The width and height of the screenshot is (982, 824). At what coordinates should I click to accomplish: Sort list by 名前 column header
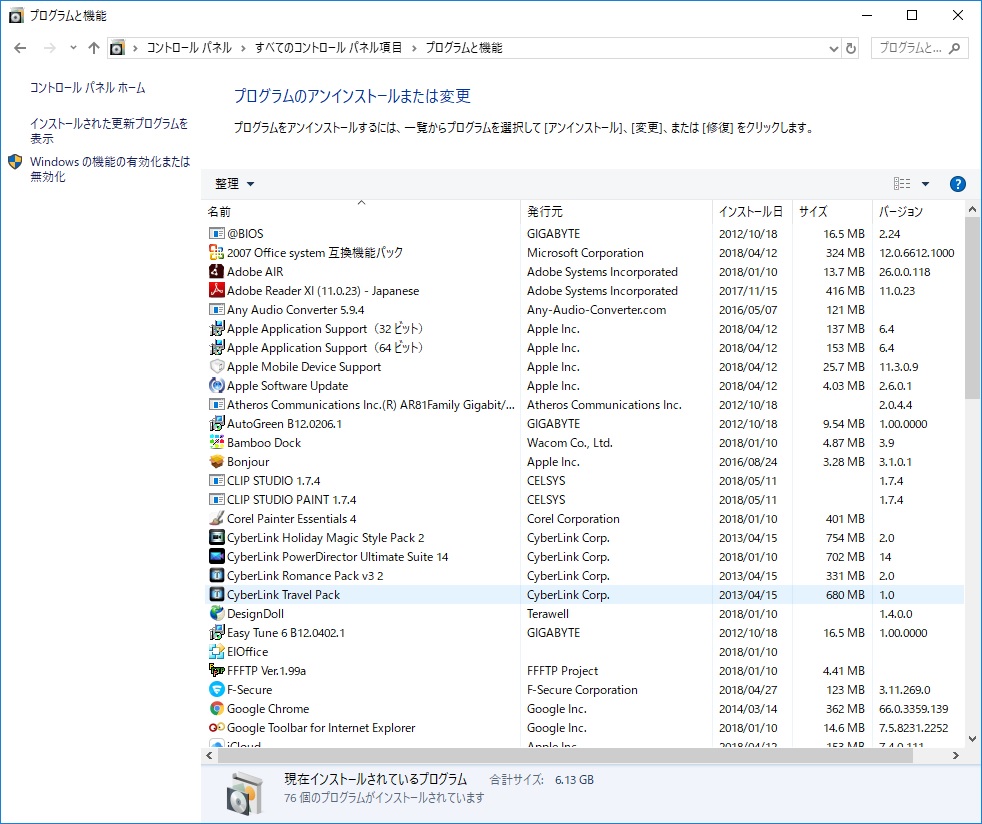tap(361, 212)
